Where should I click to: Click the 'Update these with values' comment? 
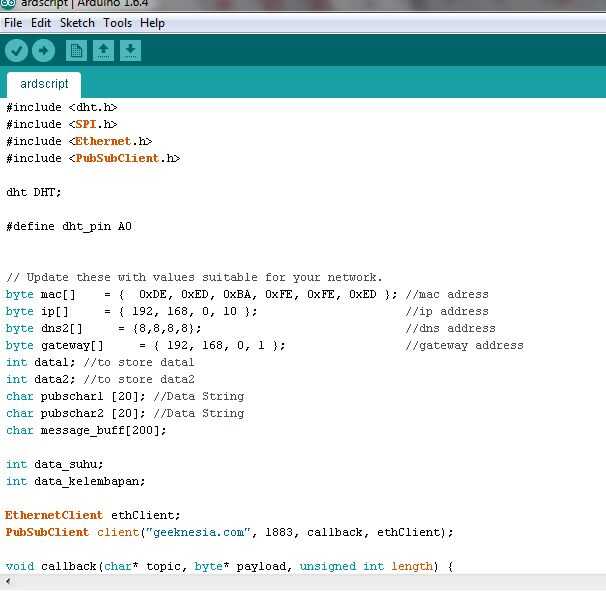point(194,278)
